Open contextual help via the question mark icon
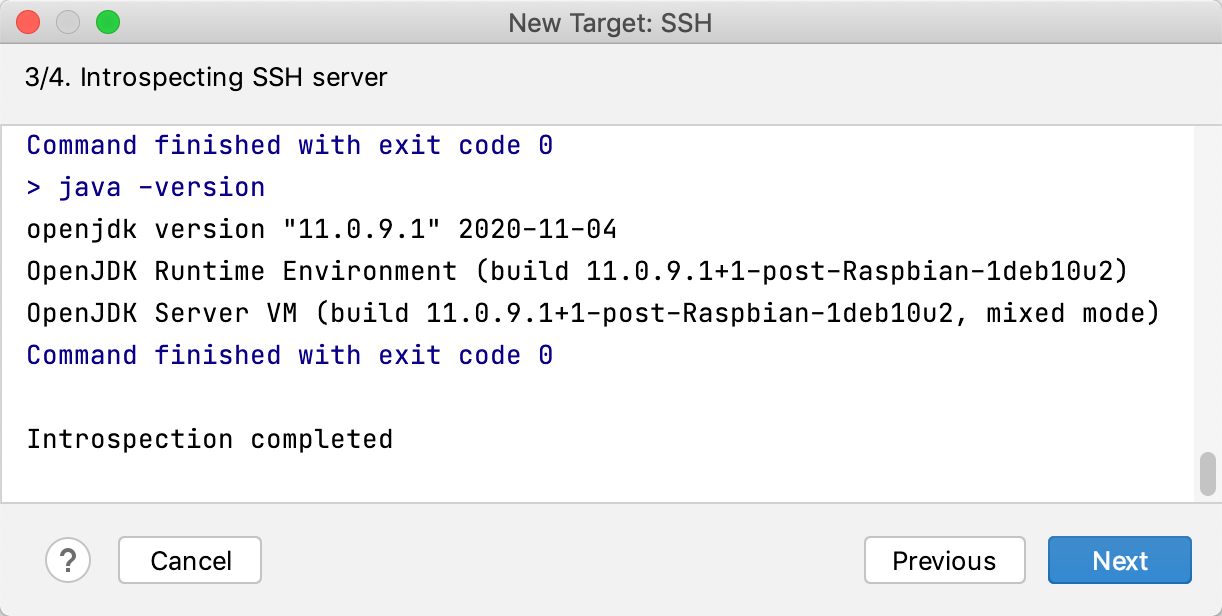The image size is (1222, 616). [68, 560]
